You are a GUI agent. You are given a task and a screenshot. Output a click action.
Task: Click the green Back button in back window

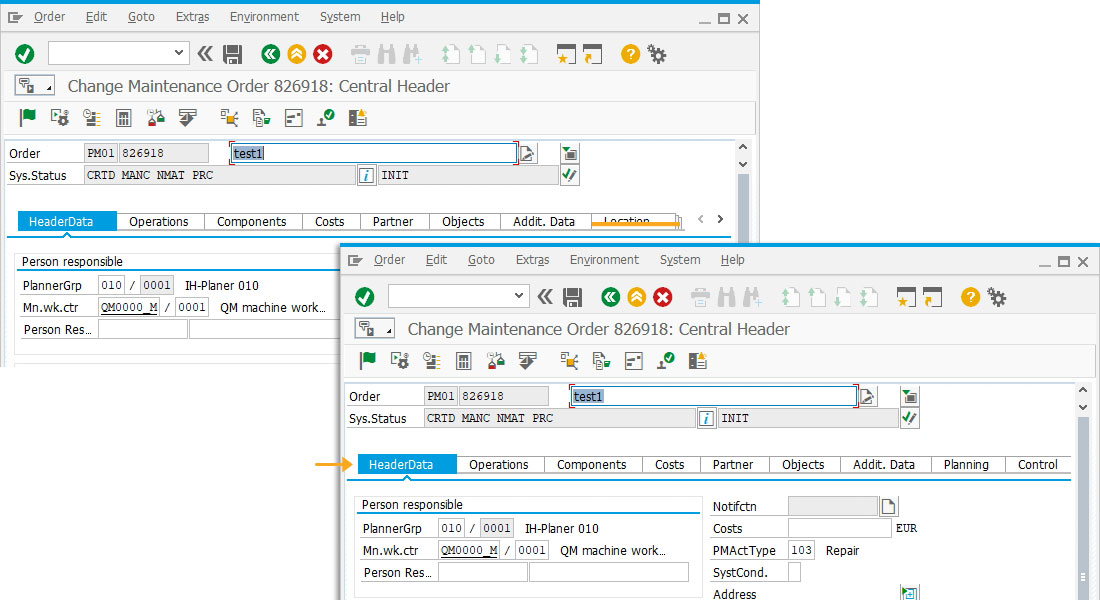tap(270, 54)
